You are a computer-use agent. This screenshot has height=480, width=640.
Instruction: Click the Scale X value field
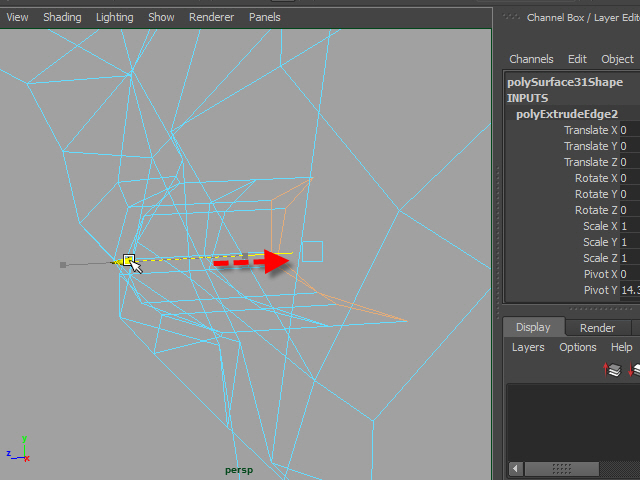click(x=630, y=226)
